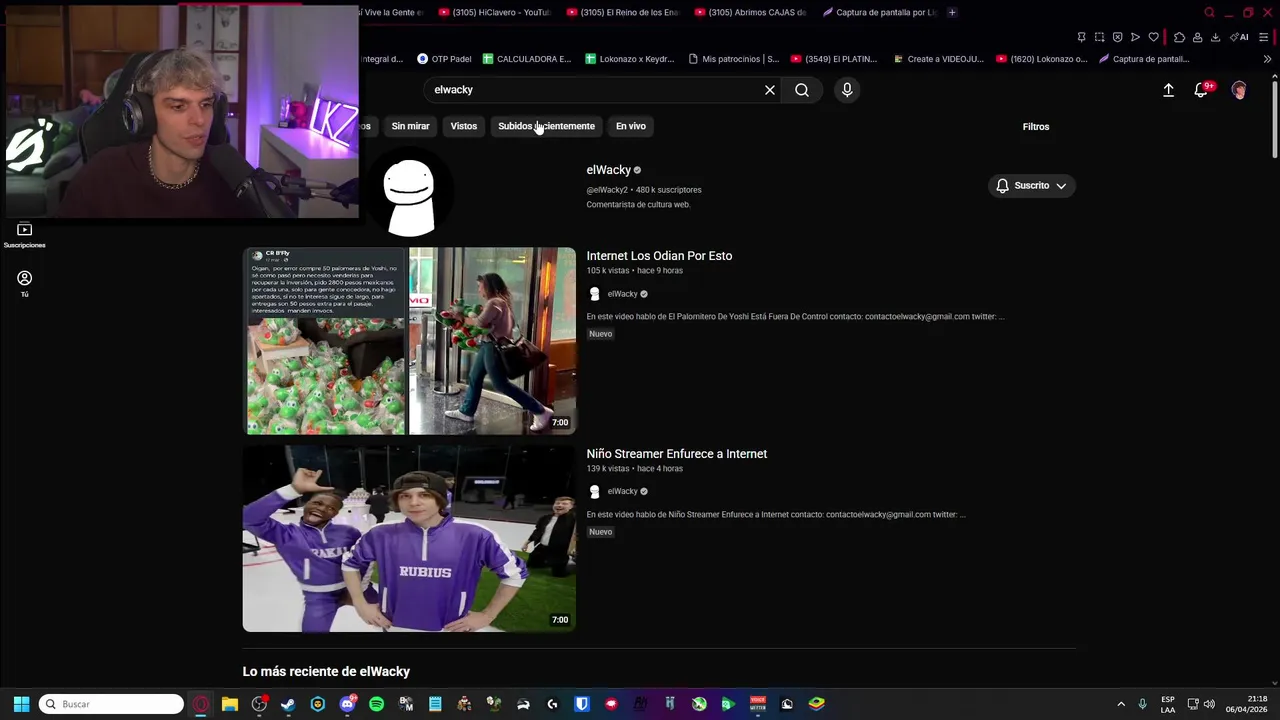Click the browser snapshot capture icon
This screenshot has height=720, width=1280.
[1099, 37]
